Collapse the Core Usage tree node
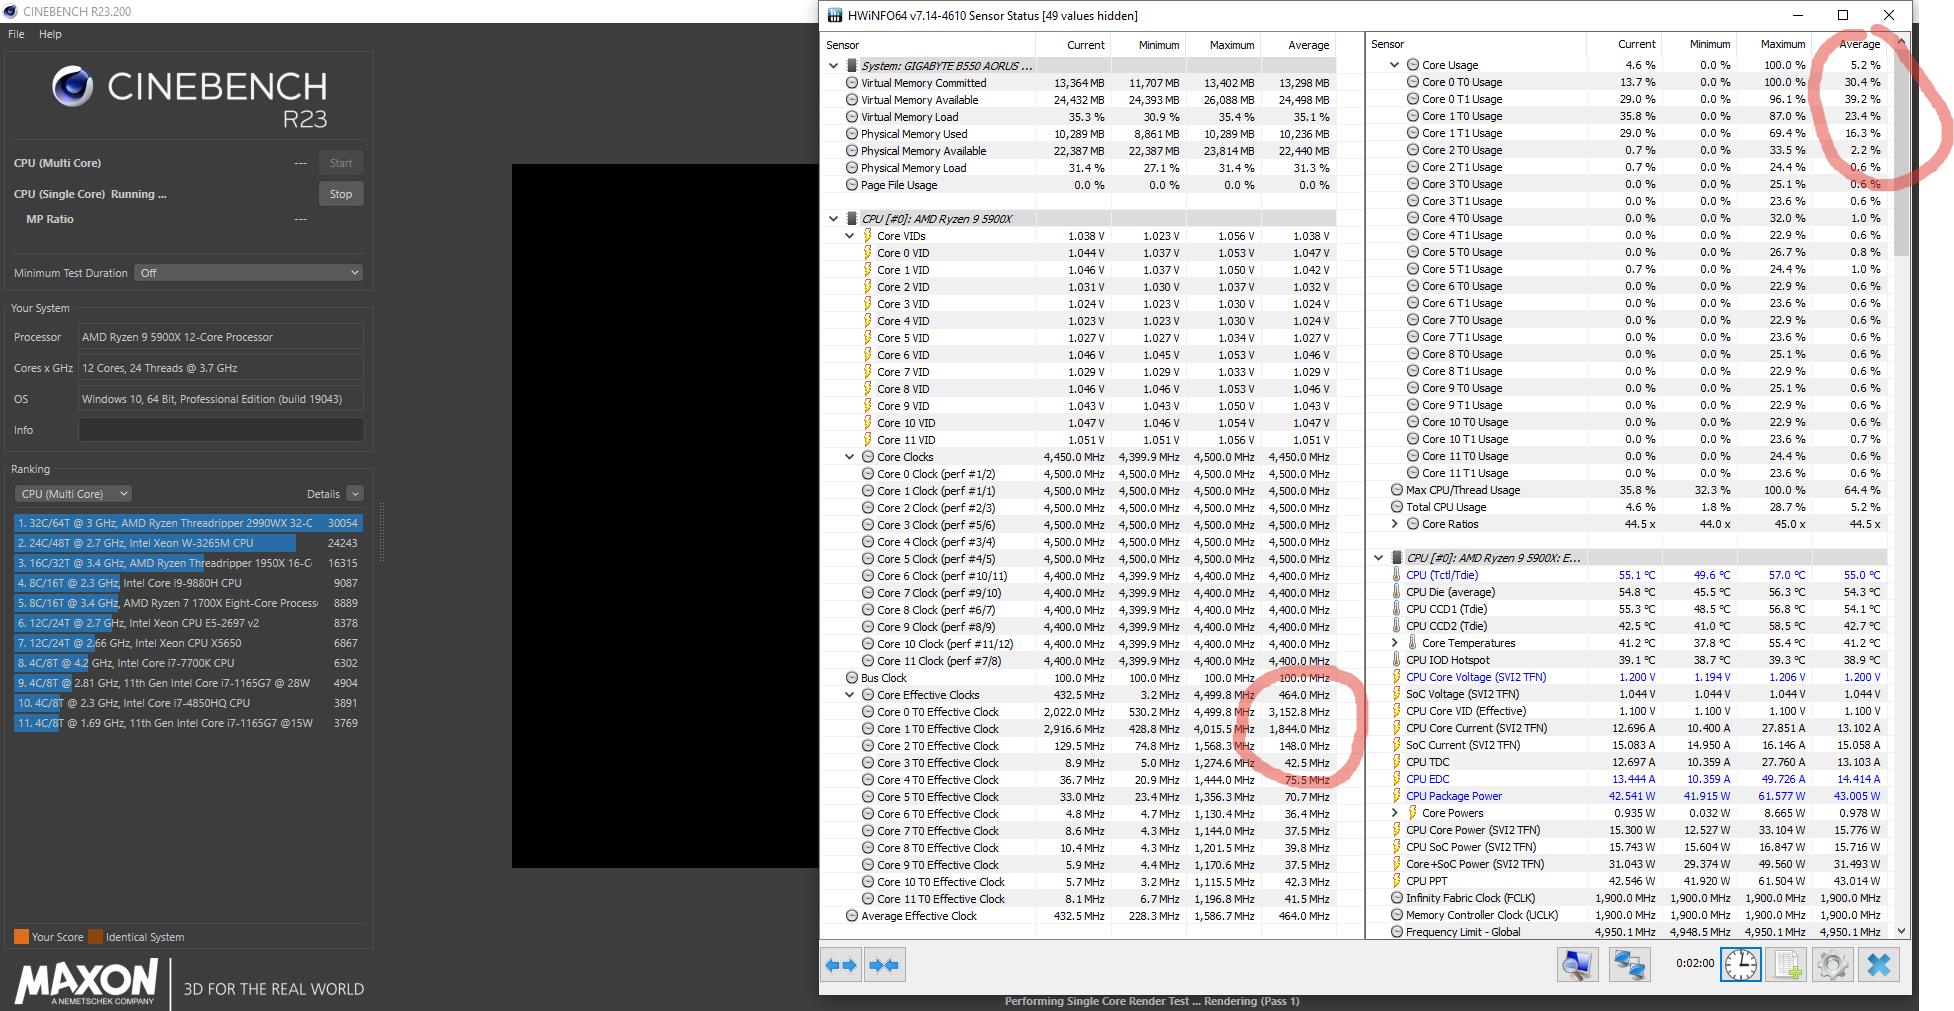Image resolution: width=1954 pixels, height=1011 pixels. click(x=1394, y=65)
